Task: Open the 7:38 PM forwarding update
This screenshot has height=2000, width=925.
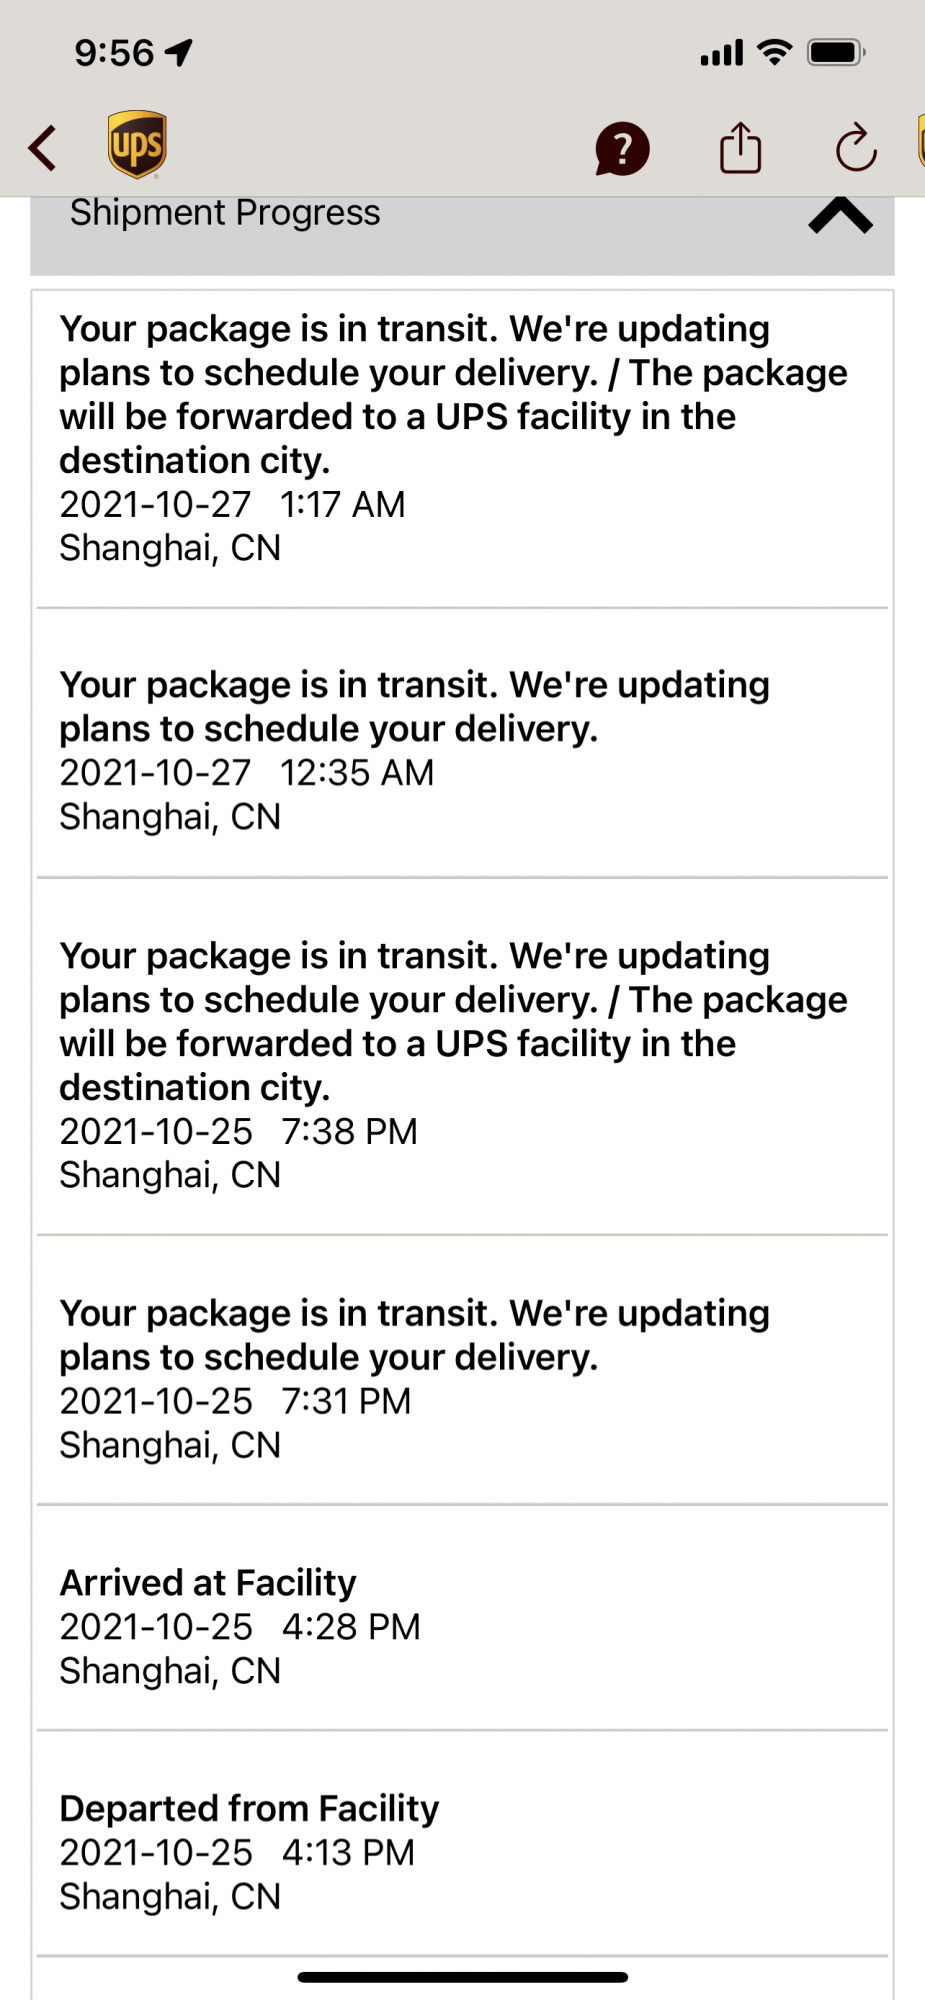Action: (x=462, y=1057)
